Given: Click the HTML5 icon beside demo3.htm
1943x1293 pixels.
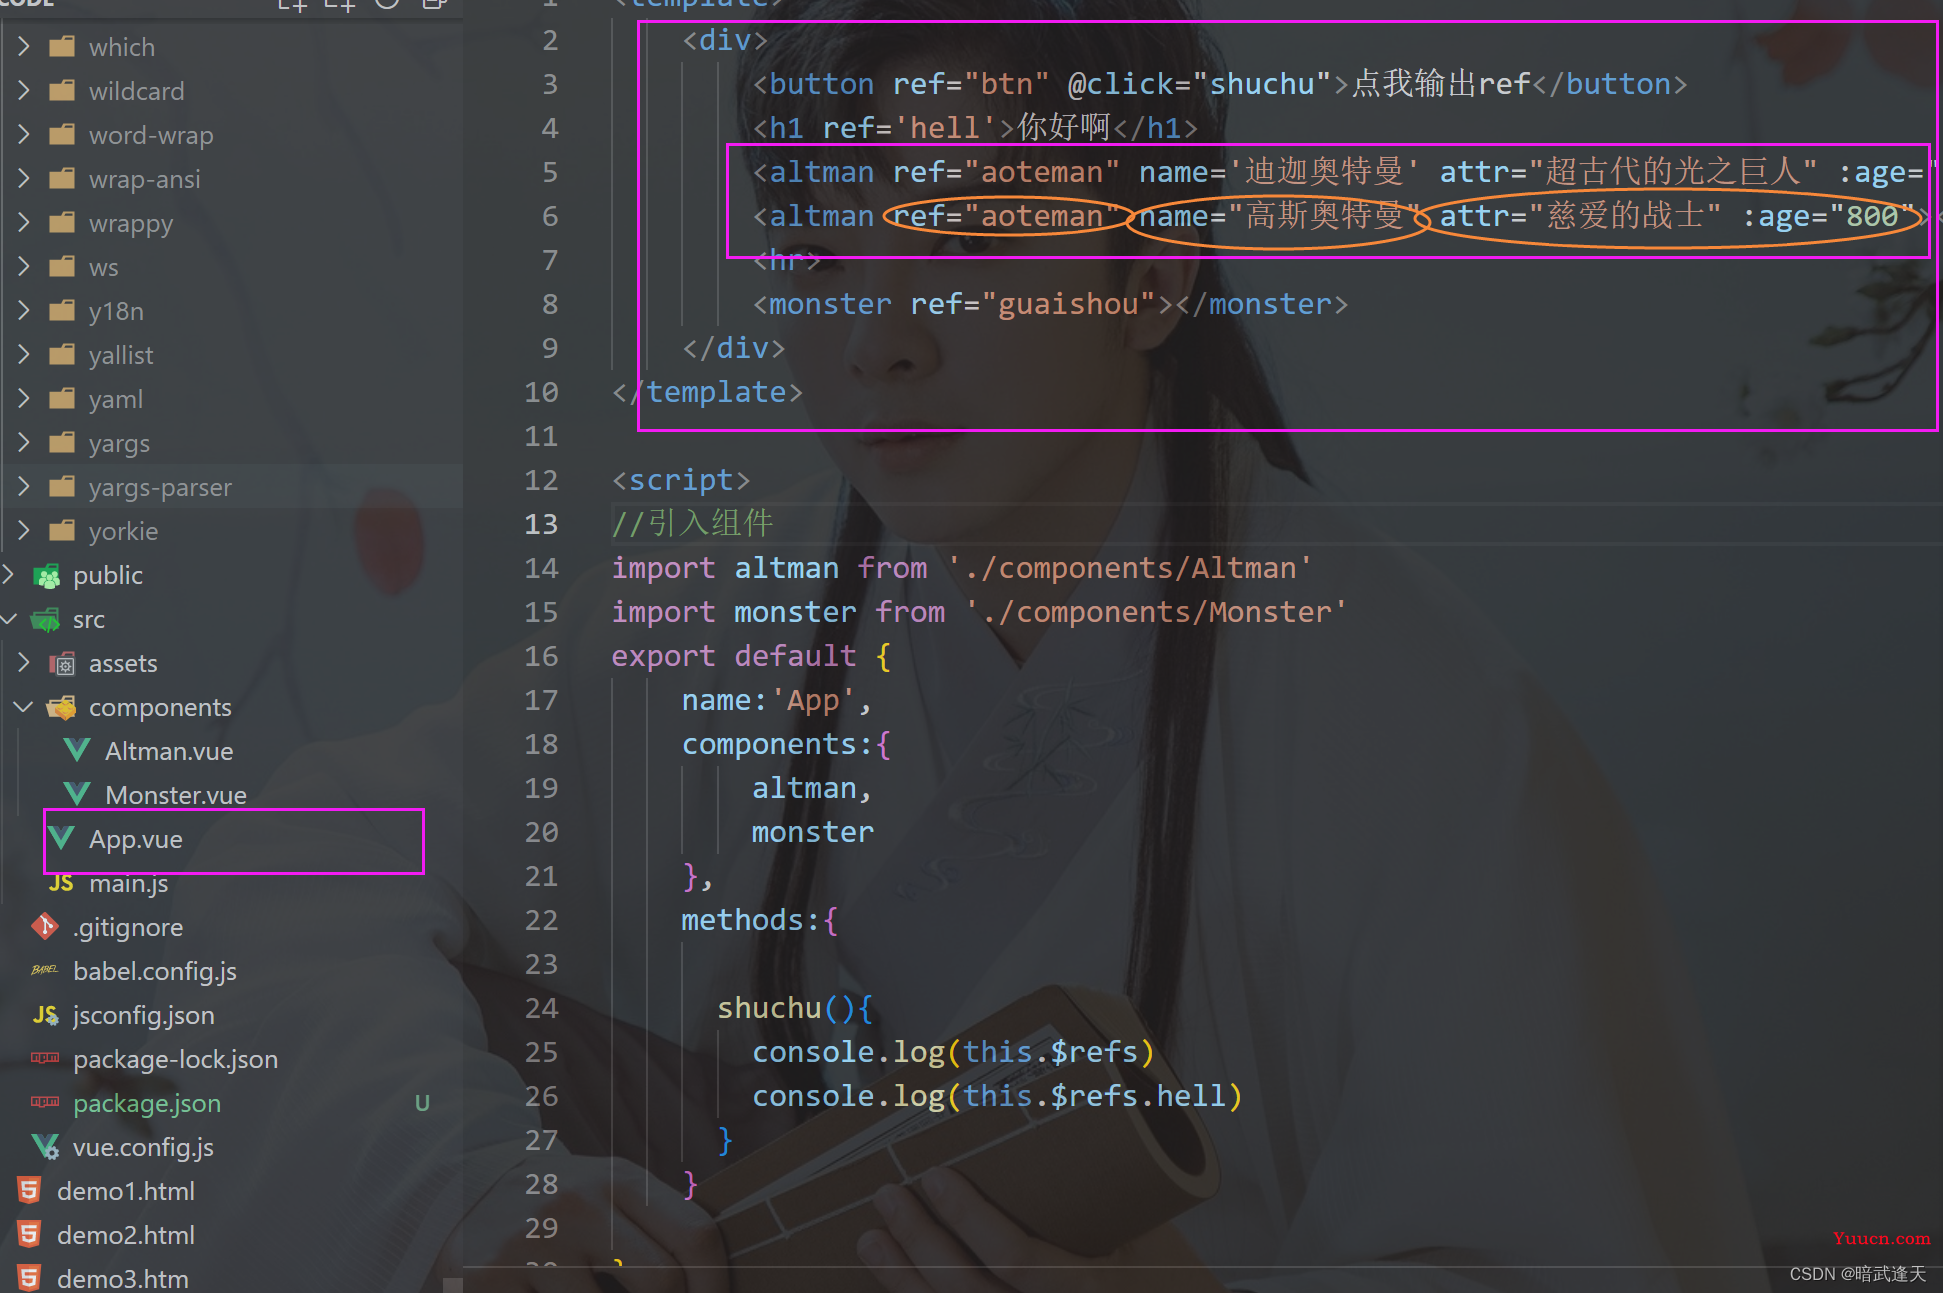Looking at the screenshot, I should pyautogui.click(x=29, y=1279).
